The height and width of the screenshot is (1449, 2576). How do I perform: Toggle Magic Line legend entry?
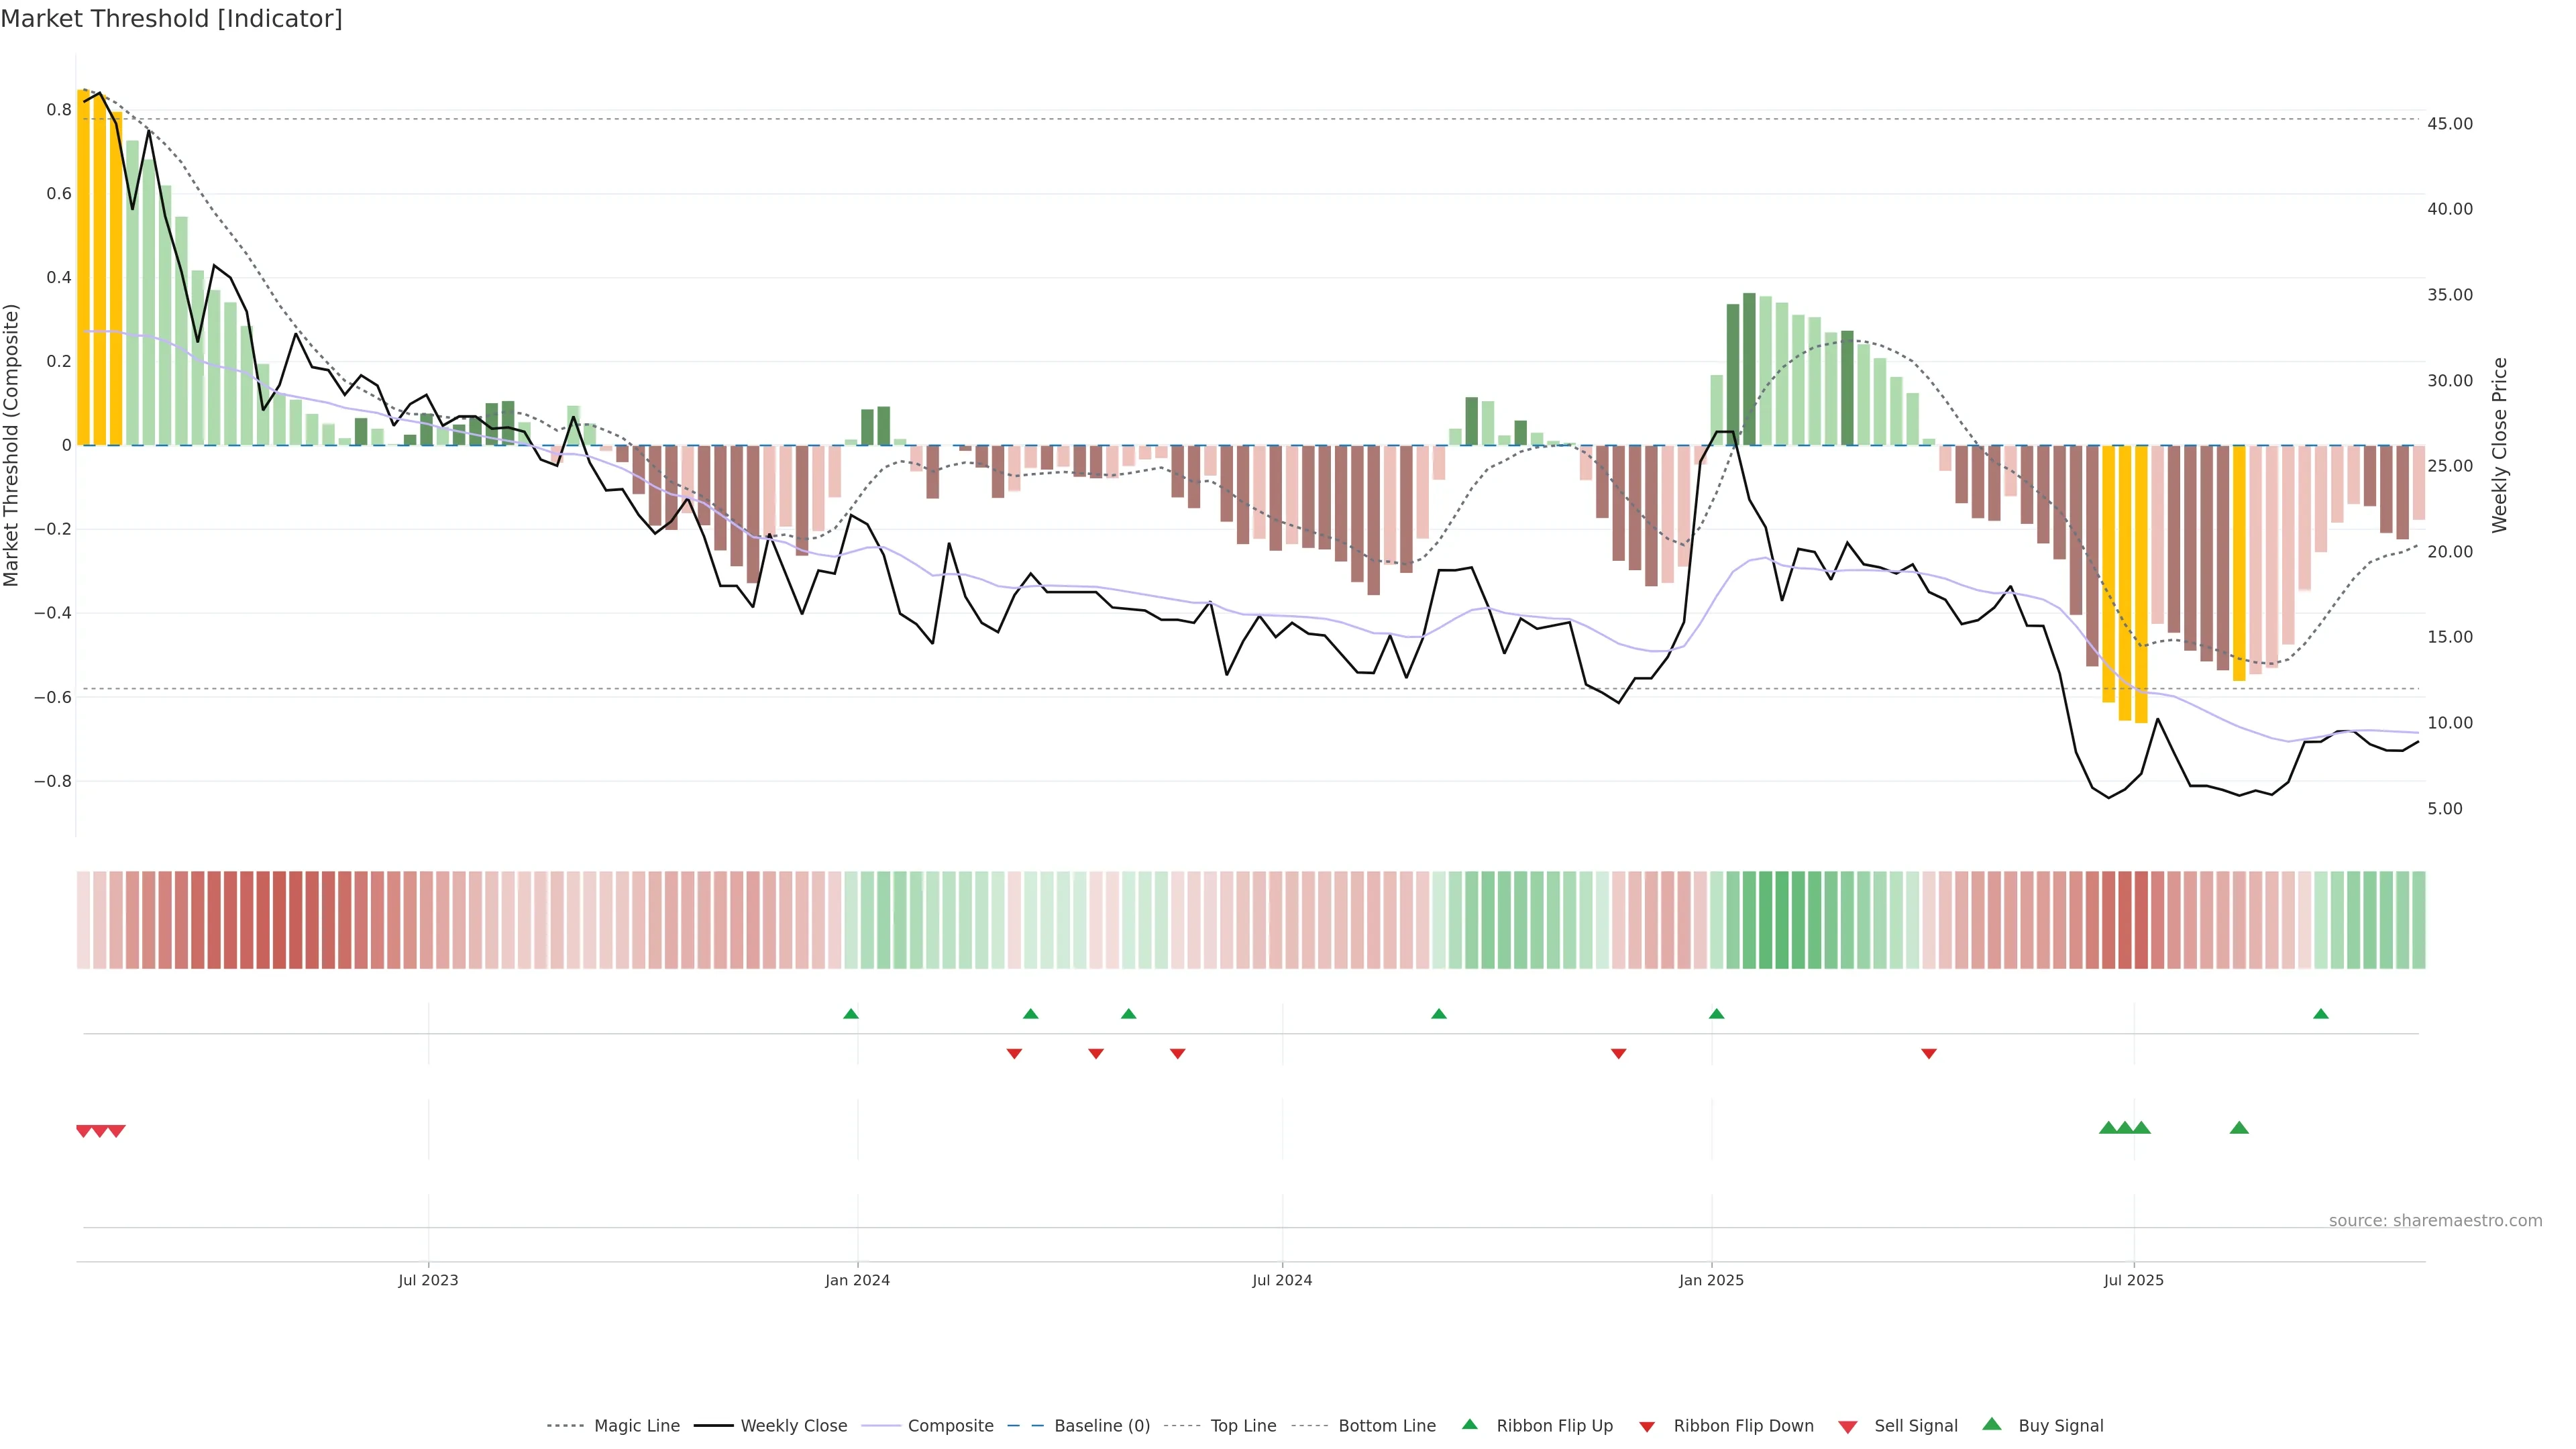(x=636, y=1426)
